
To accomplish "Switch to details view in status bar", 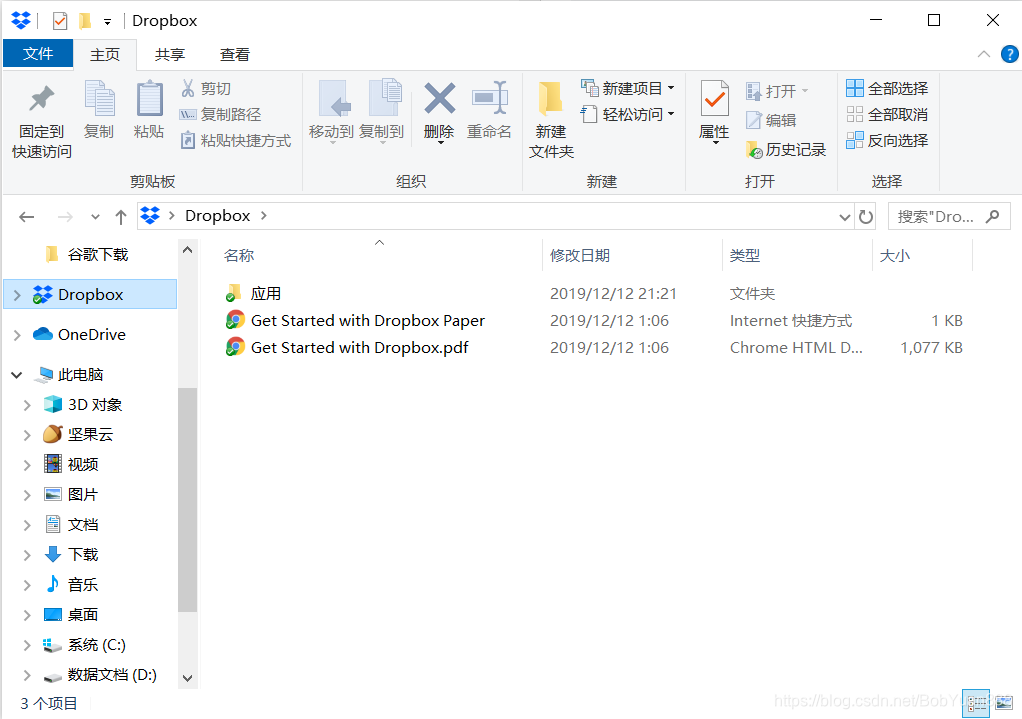I will tap(976, 703).
